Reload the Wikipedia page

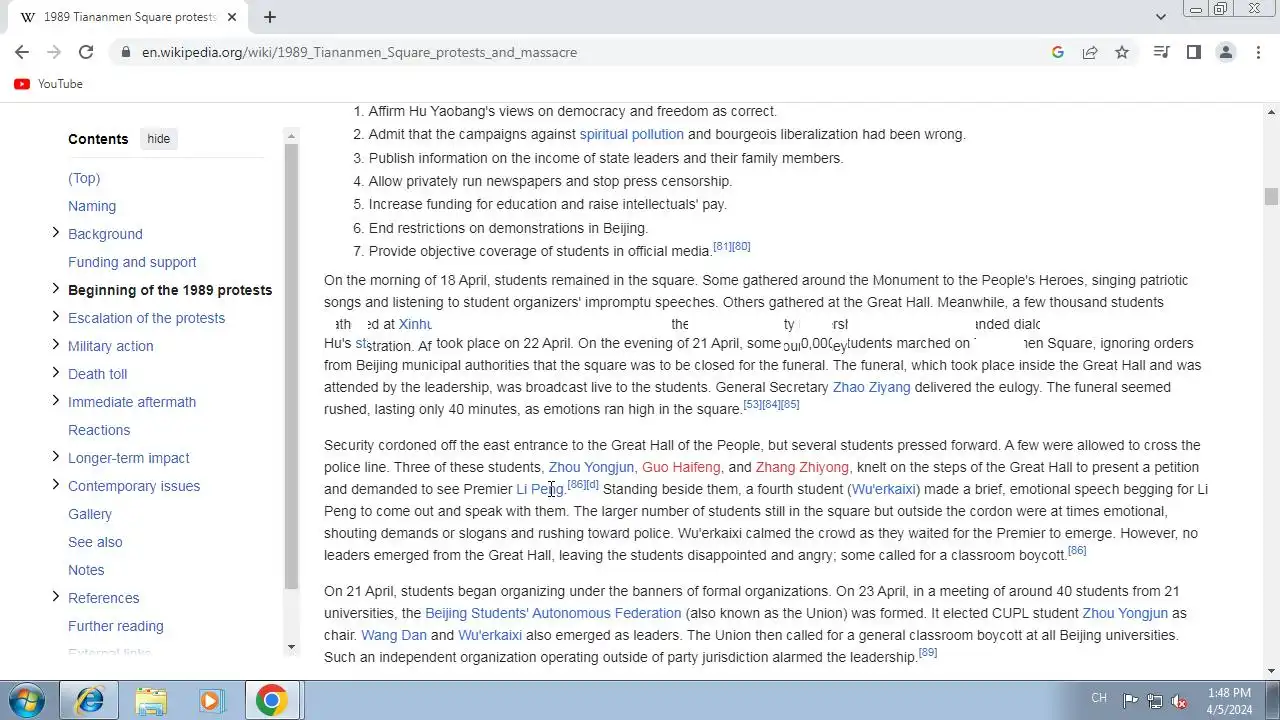[x=86, y=52]
